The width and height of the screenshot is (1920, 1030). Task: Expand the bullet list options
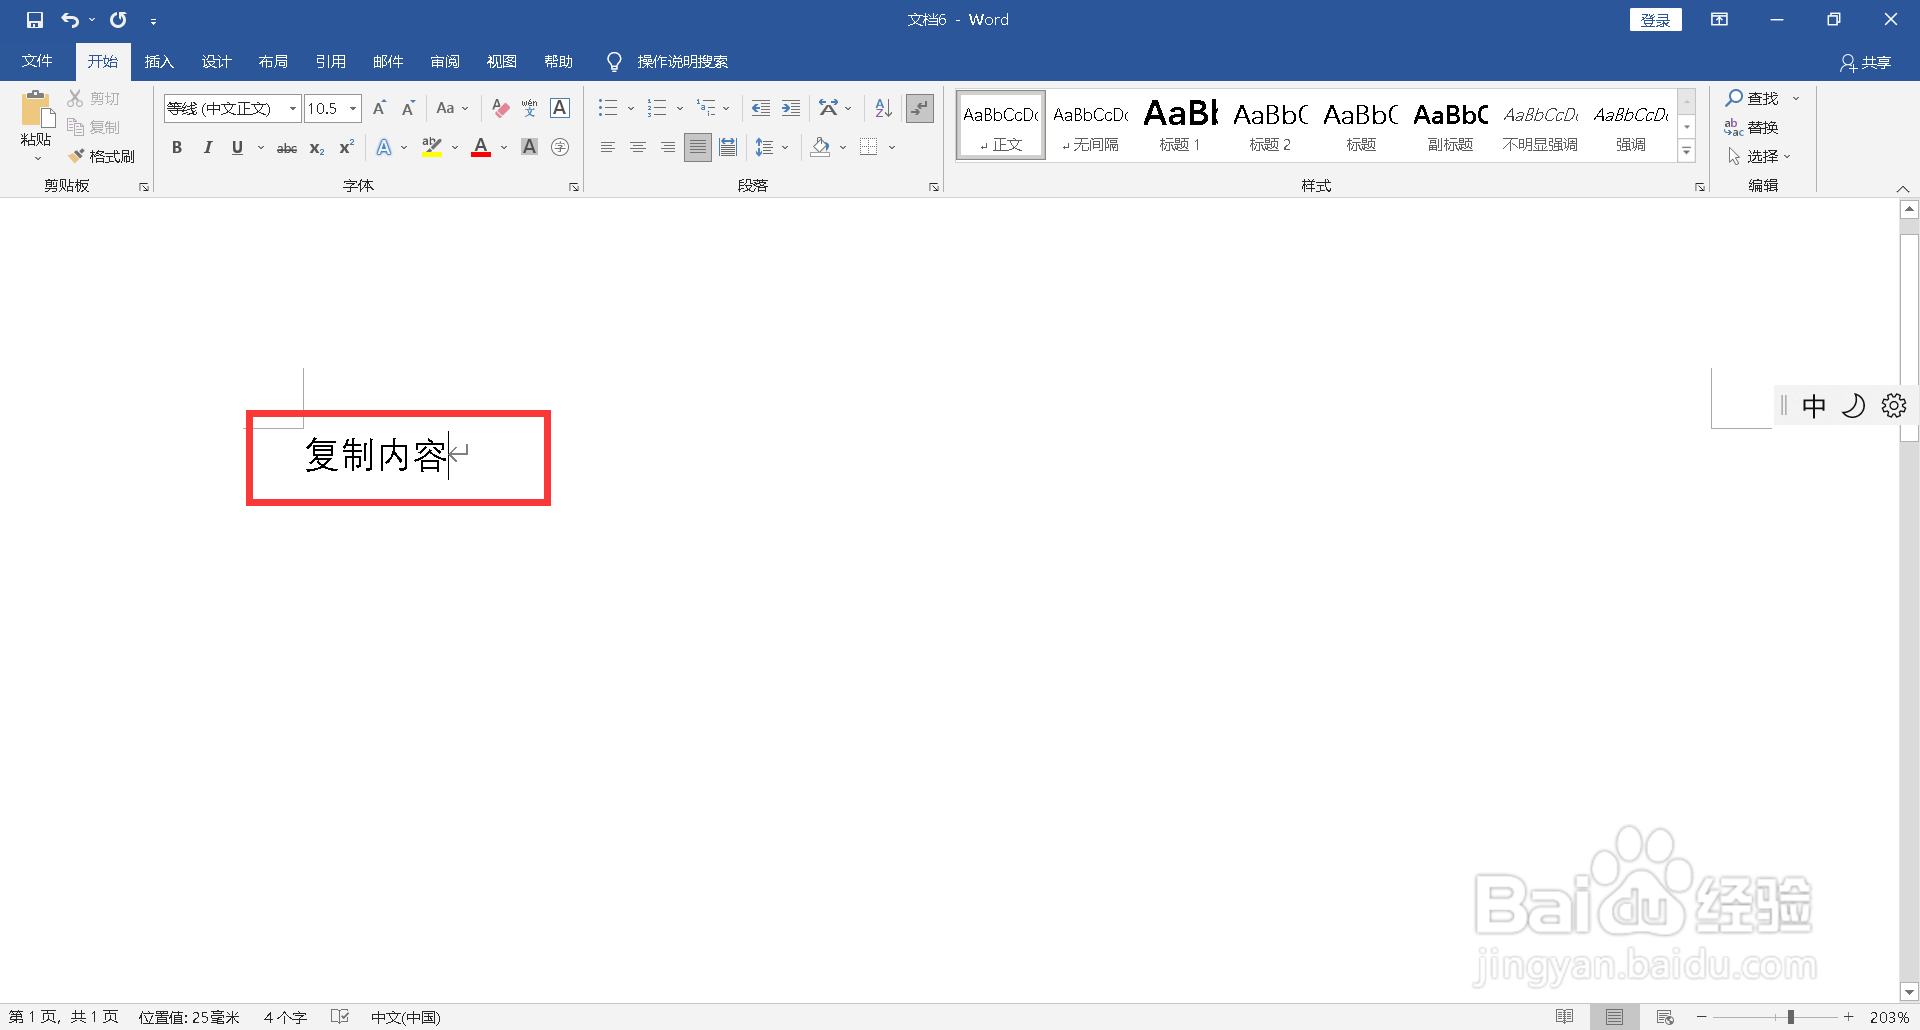(631, 108)
